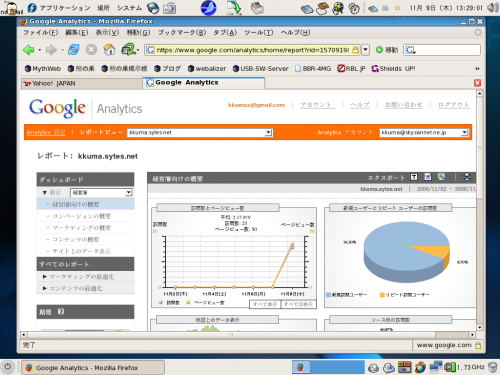The height and width of the screenshot is (375, 500).
Task: Show more bookmarks with the chevron
Action: pos(477,69)
